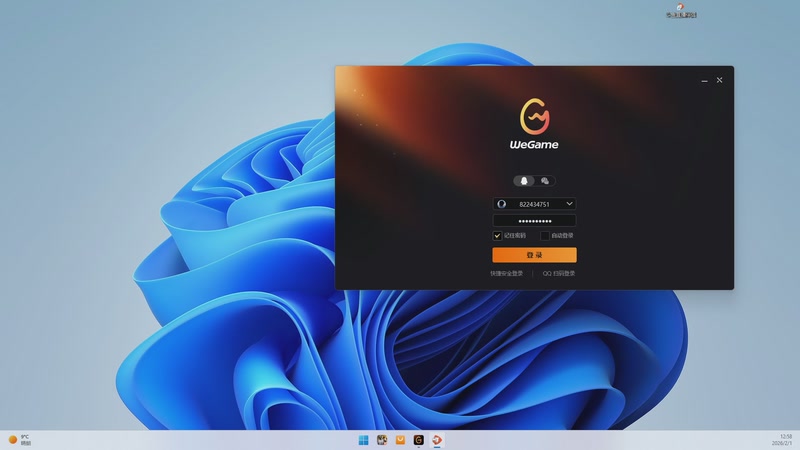
Task: Open quick secure login link
Action: tap(507, 273)
